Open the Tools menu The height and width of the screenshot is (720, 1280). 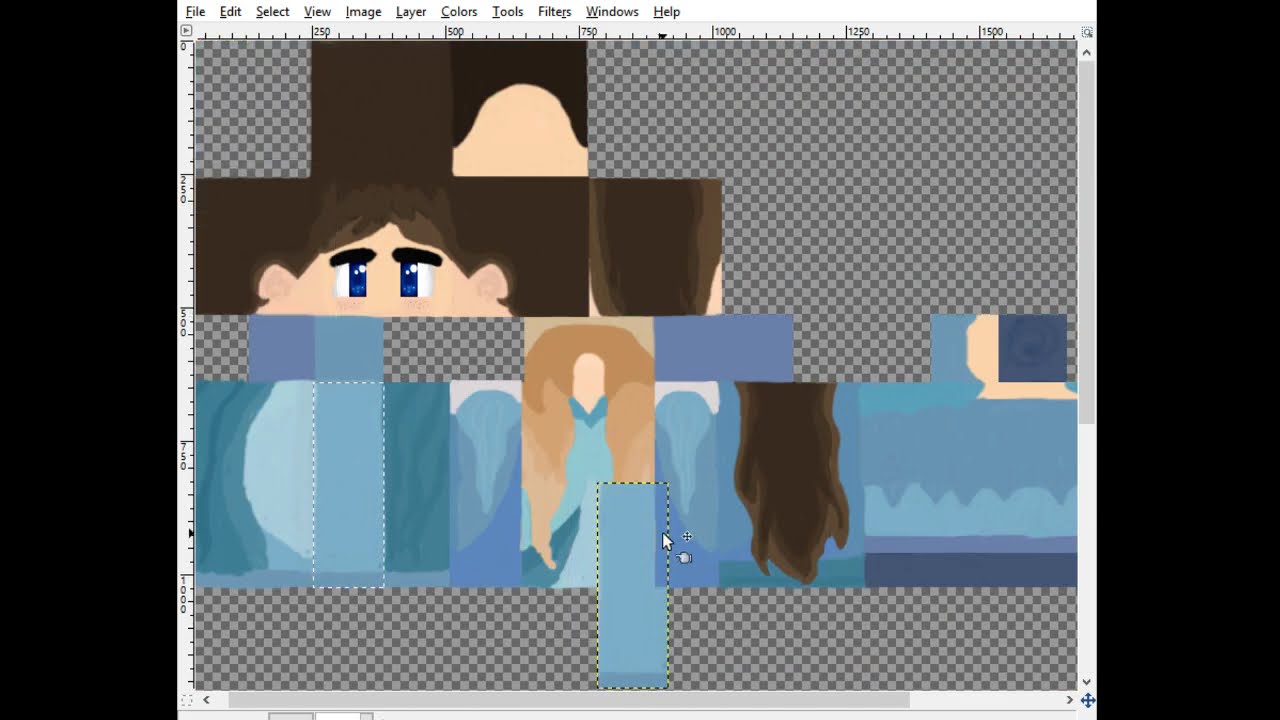(507, 12)
